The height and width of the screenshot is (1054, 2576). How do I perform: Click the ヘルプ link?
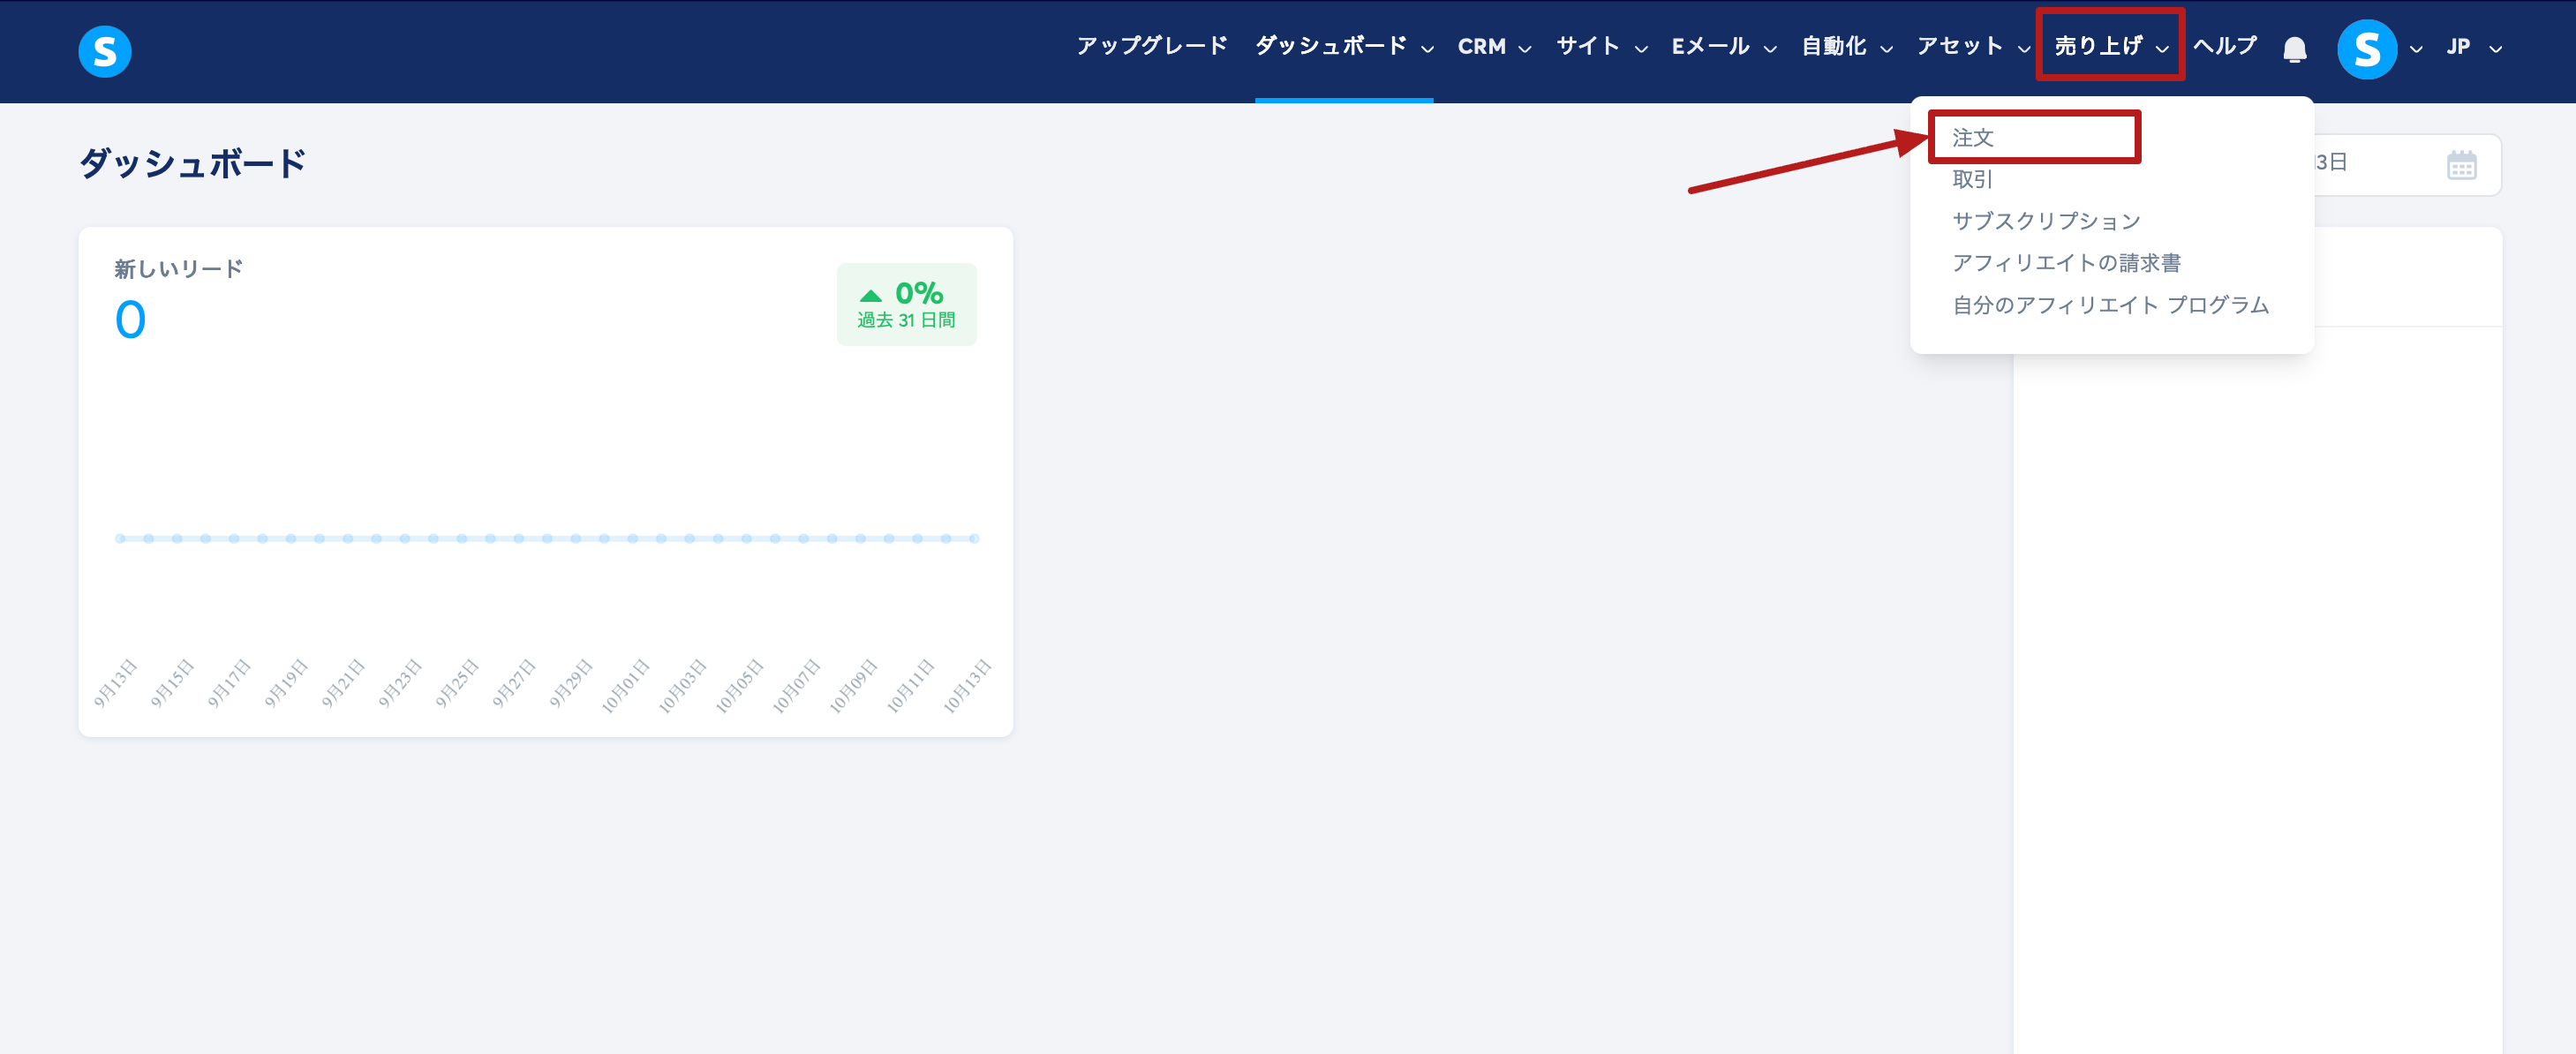[2224, 47]
